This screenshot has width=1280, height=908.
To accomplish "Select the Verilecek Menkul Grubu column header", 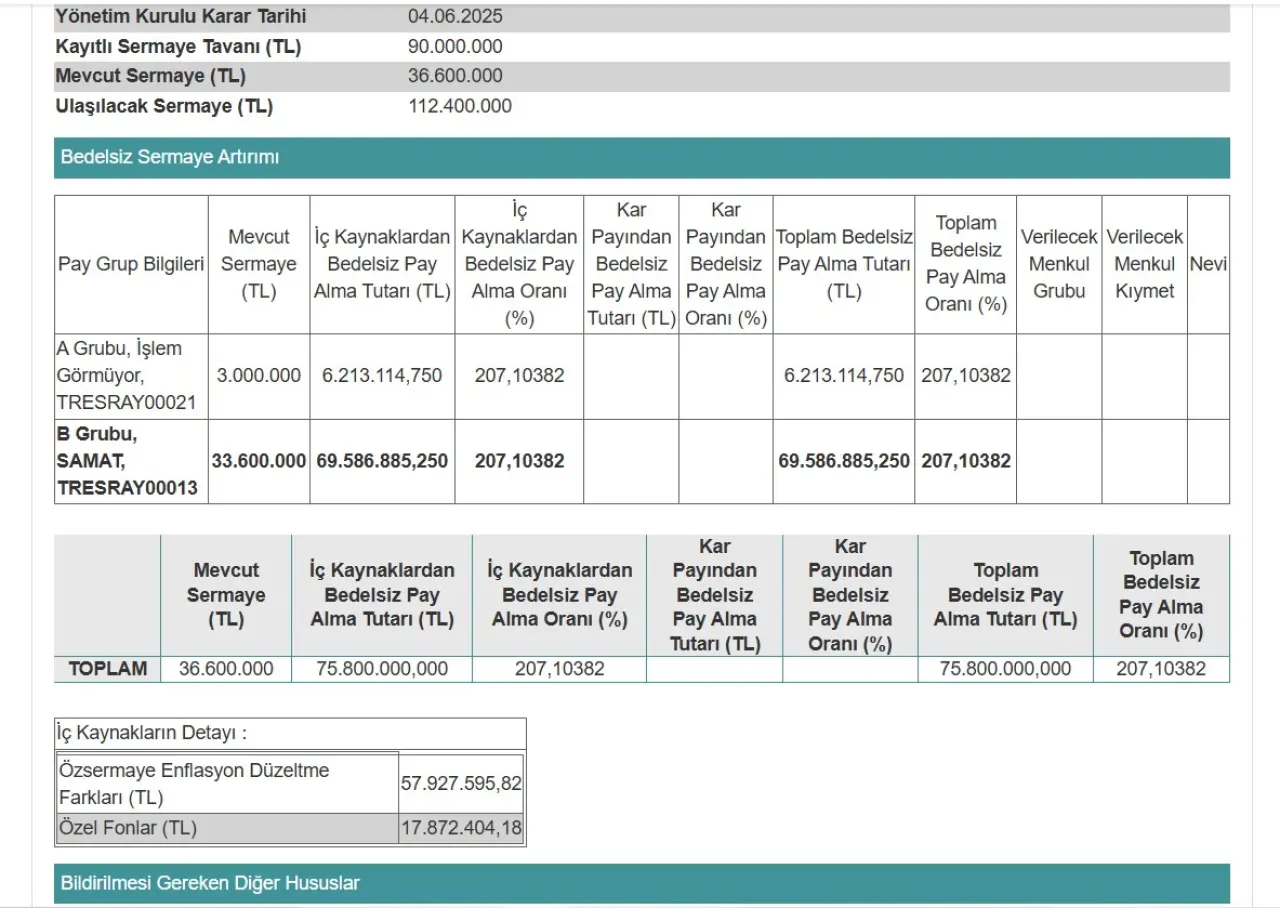I will coord(1059,265).
